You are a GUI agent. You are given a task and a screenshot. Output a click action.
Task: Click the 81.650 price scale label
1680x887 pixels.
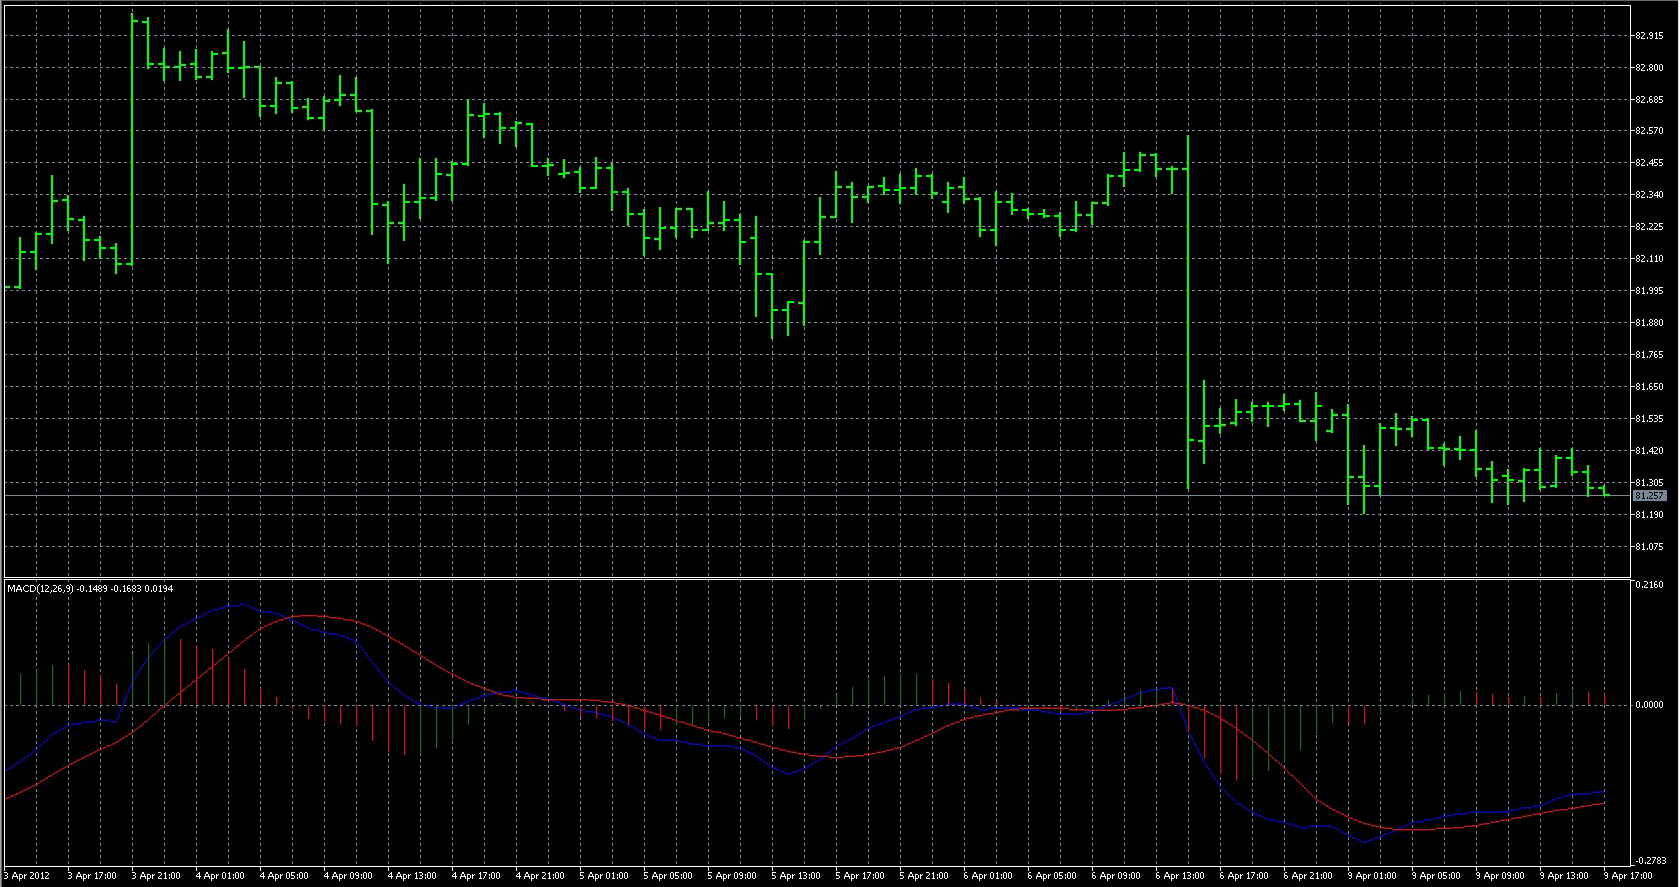pyautogui.click(x=1649, y=387)
